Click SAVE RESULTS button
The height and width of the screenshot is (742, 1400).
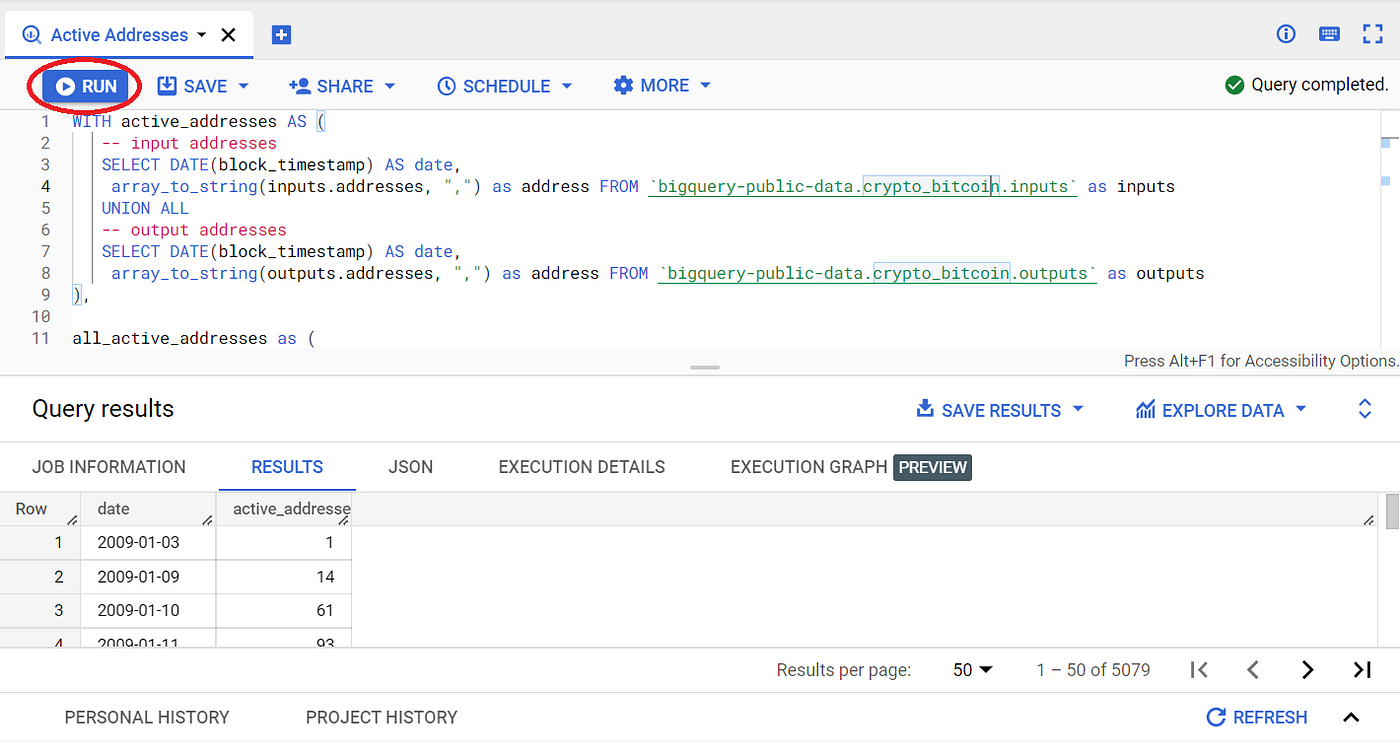[989, 410]
